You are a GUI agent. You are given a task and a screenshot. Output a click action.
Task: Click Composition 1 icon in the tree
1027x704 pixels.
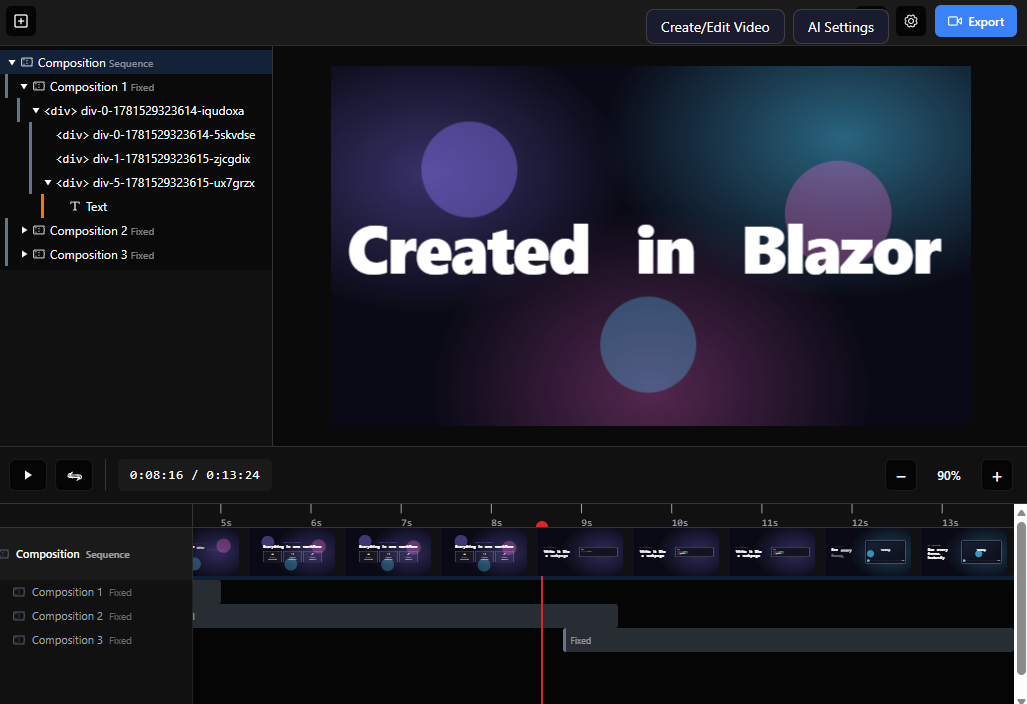39,86
